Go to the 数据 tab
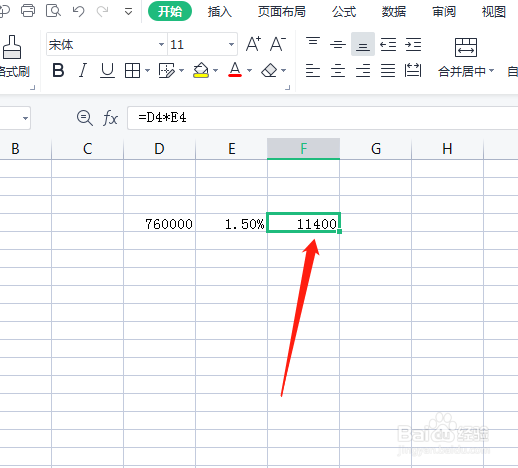 394,12
